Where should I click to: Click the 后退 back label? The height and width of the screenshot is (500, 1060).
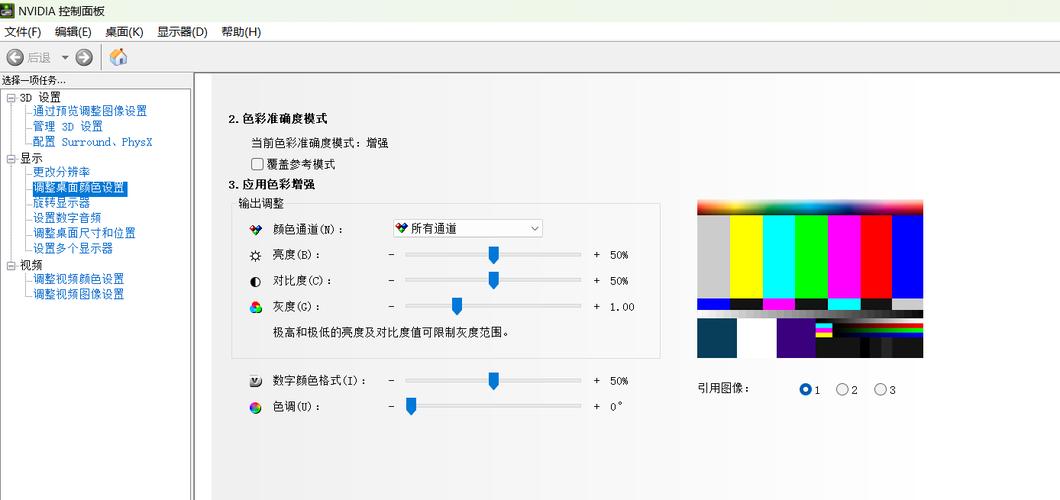tap(39, 58)
